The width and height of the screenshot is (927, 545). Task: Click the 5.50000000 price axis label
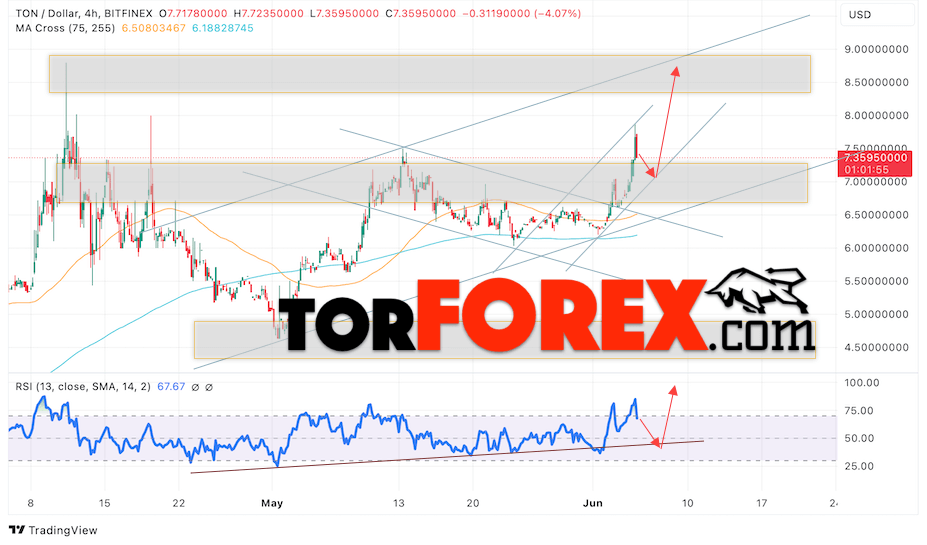tap(877, 281)
